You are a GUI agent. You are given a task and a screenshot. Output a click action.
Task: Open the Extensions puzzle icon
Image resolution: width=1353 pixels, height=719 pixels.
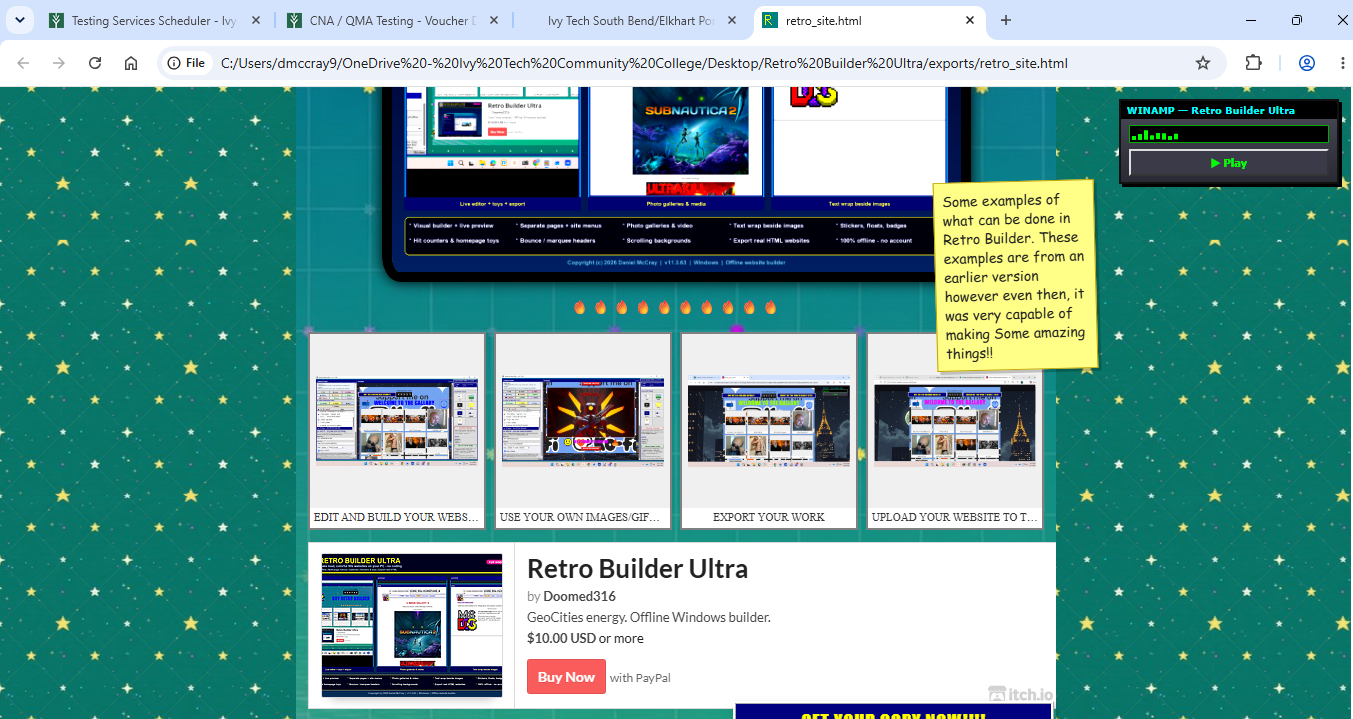pos(1253,63)
